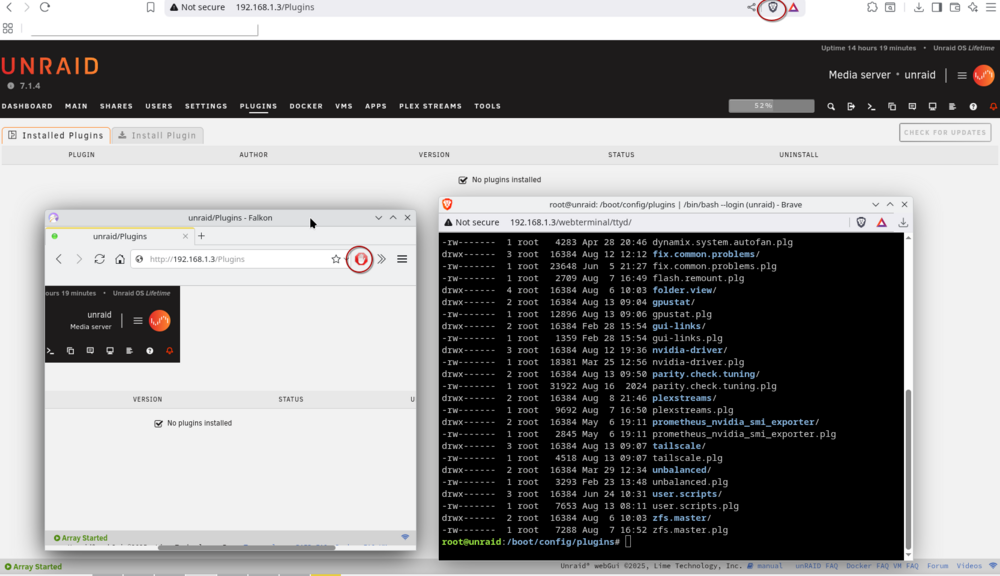This screenshot has height=576, width=1000.
Task: Open a new tab in Falkon with plus button
Action: [202, 236]
